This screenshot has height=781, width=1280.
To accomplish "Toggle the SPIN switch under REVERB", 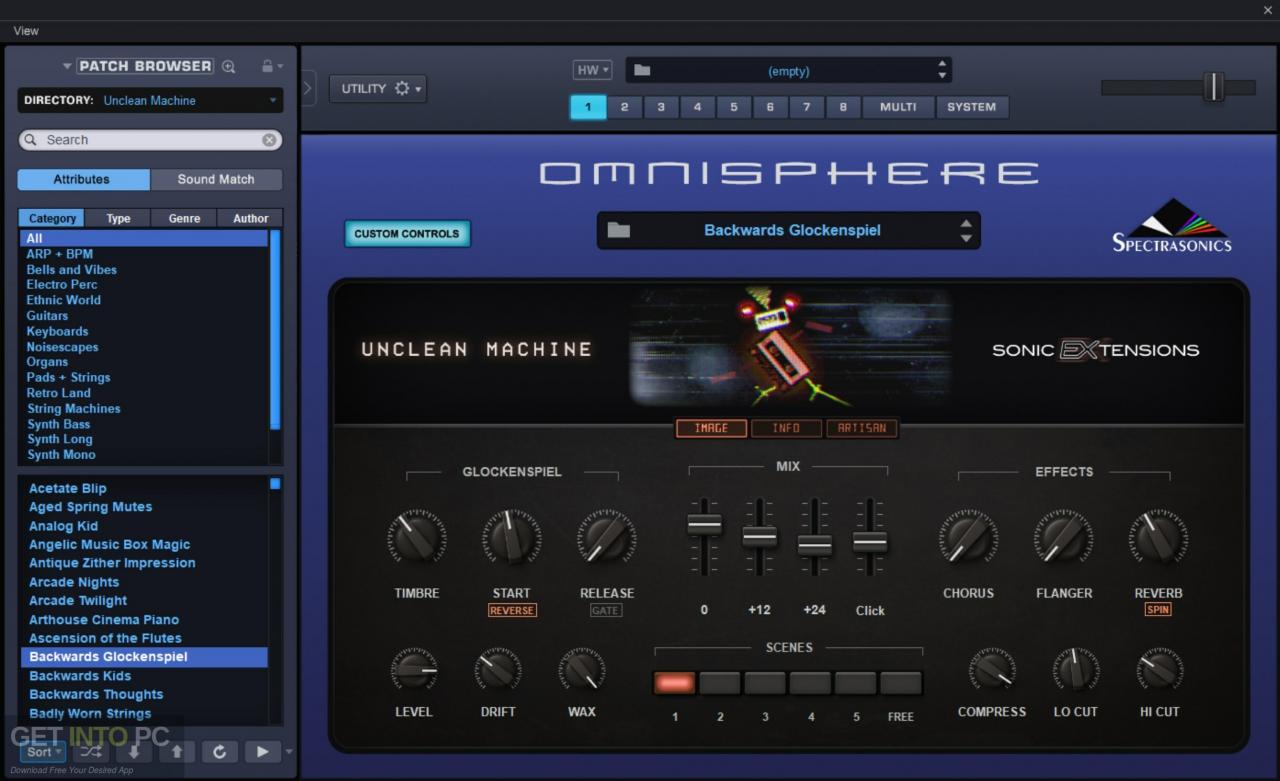I will pyautogui.click(x=1158, y=610).
